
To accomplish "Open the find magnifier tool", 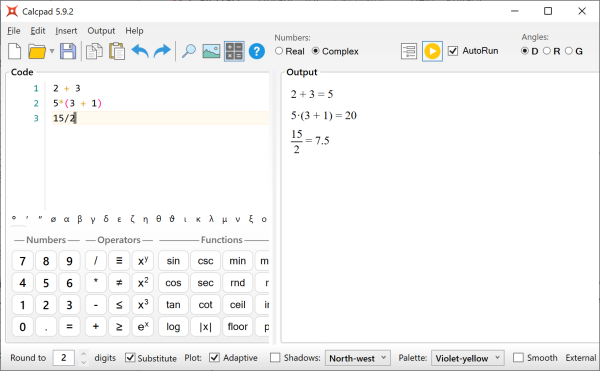I will (x=189, y=51).
